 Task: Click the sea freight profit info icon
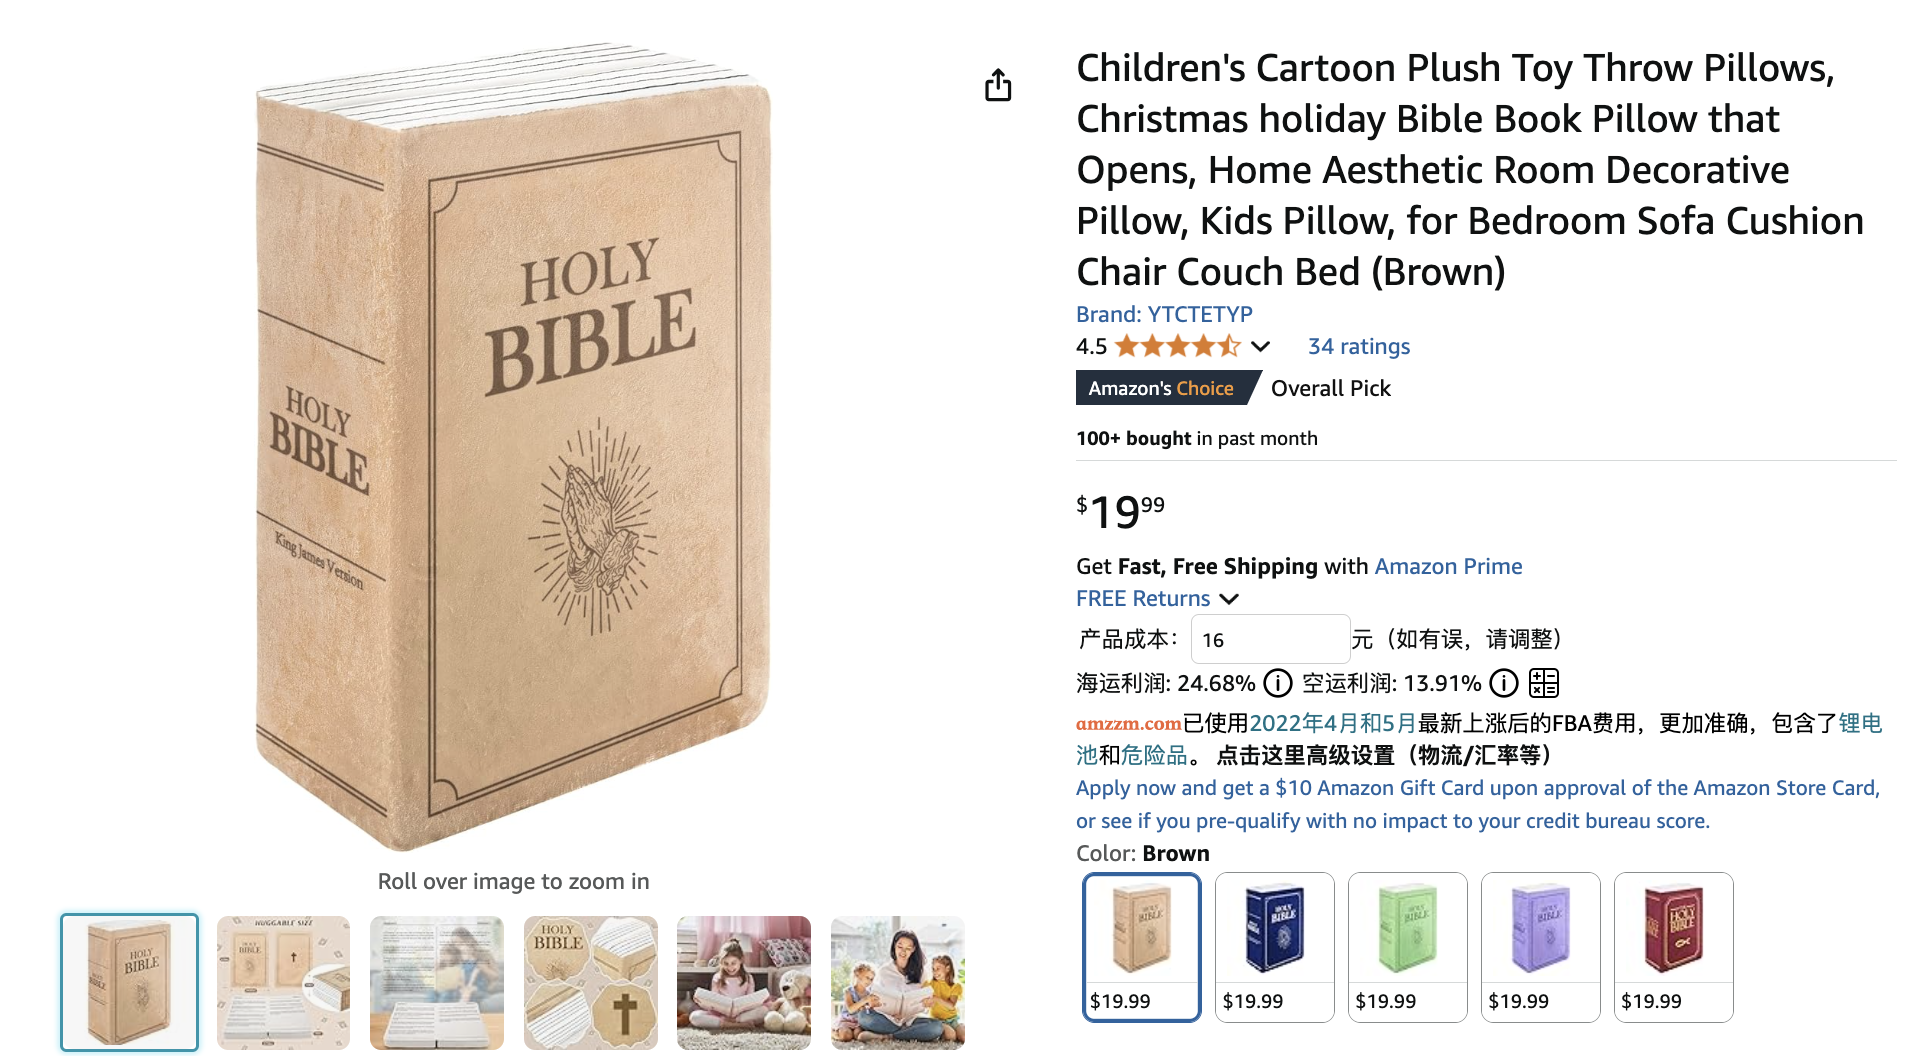1277,683
